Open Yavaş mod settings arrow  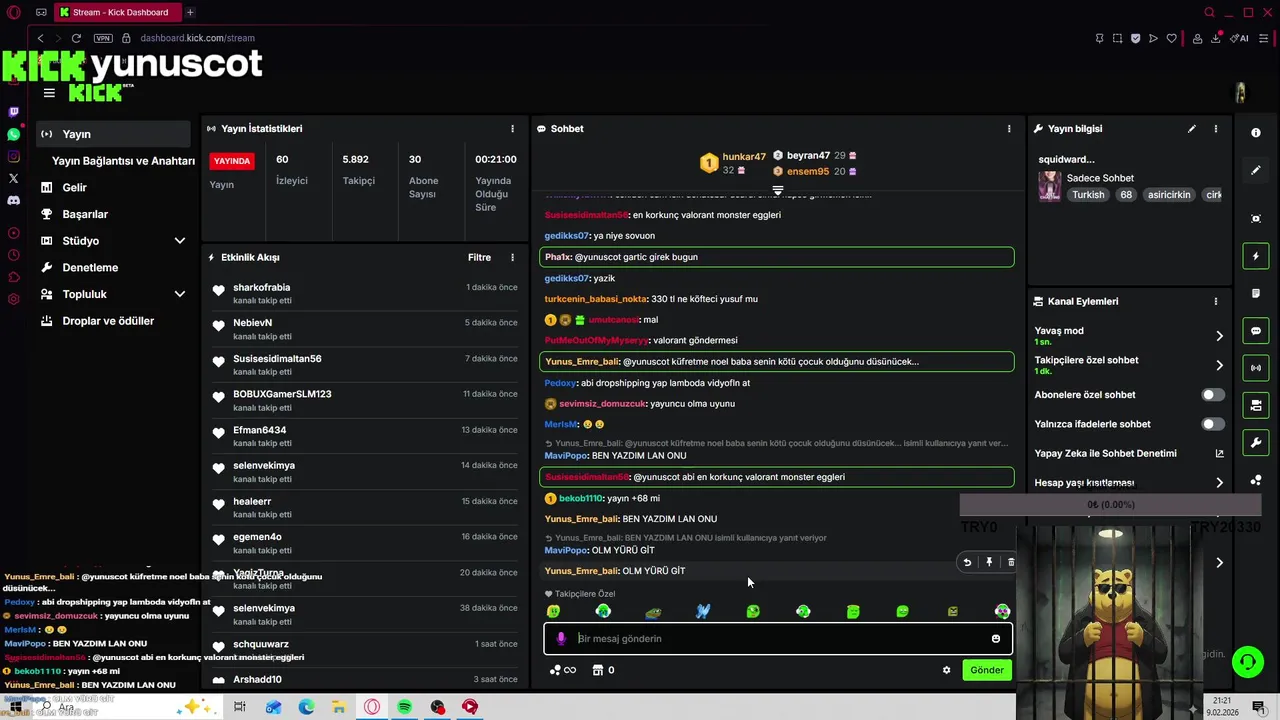[x=1219, y=336]
